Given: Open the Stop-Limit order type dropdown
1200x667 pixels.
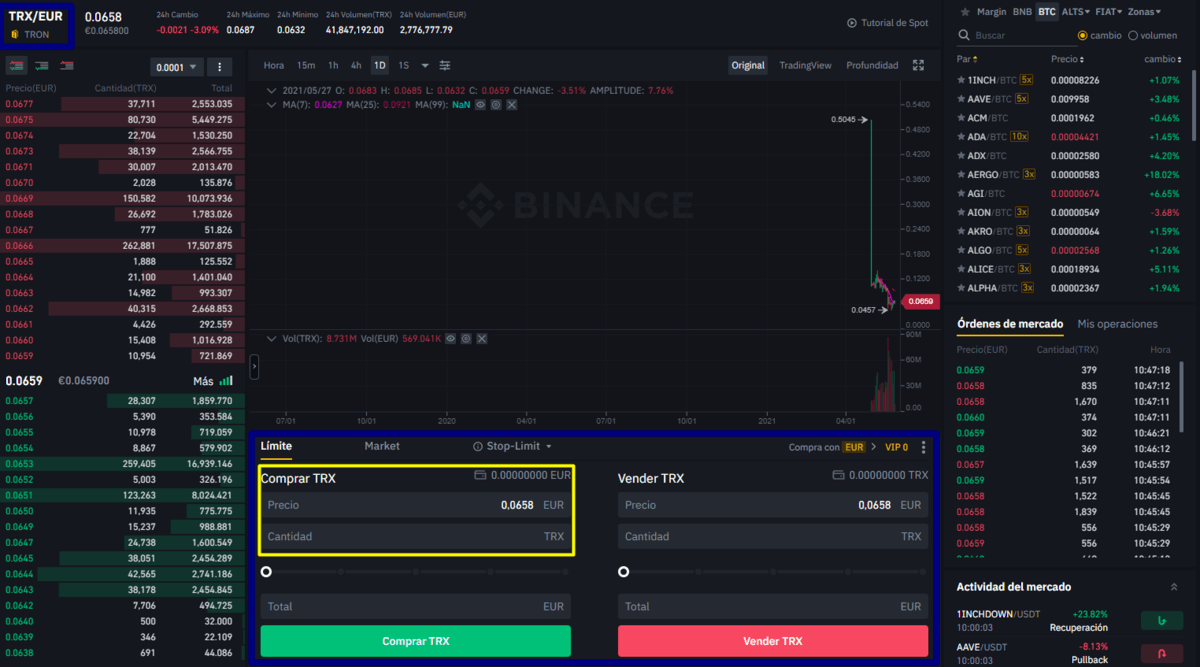Looking at the screenshot, I should (512, 446).
